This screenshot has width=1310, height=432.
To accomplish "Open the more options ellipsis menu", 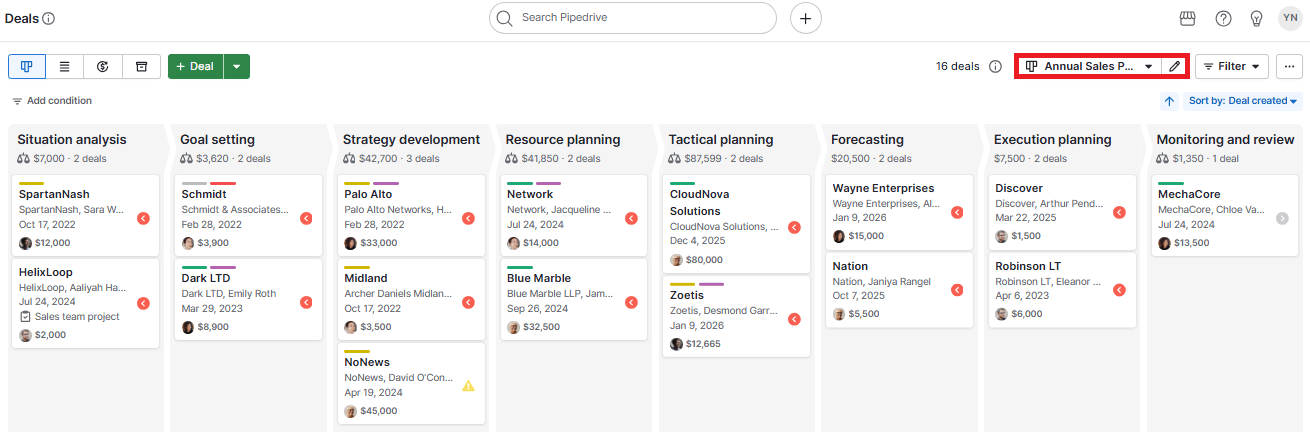I will [x=1289, y=66].
